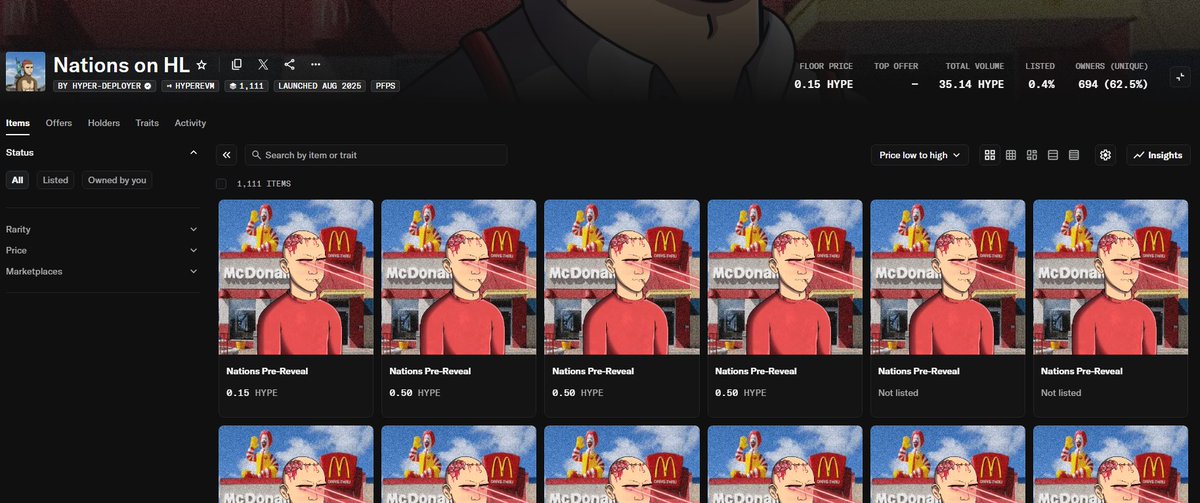Expand the Marketplaces filter section

click(102, 271)
